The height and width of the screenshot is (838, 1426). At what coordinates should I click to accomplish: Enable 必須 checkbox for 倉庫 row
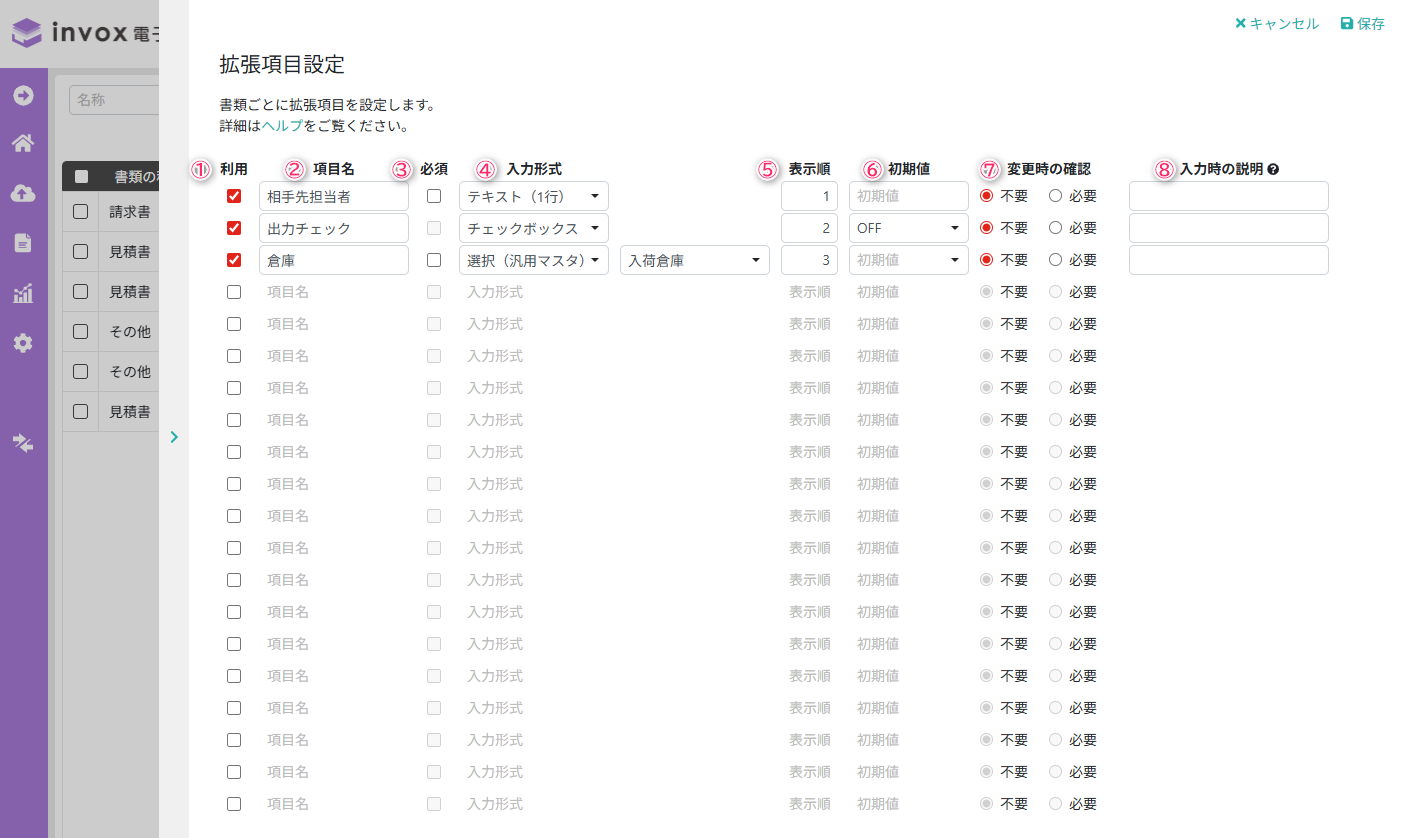(x=434, y=260)
